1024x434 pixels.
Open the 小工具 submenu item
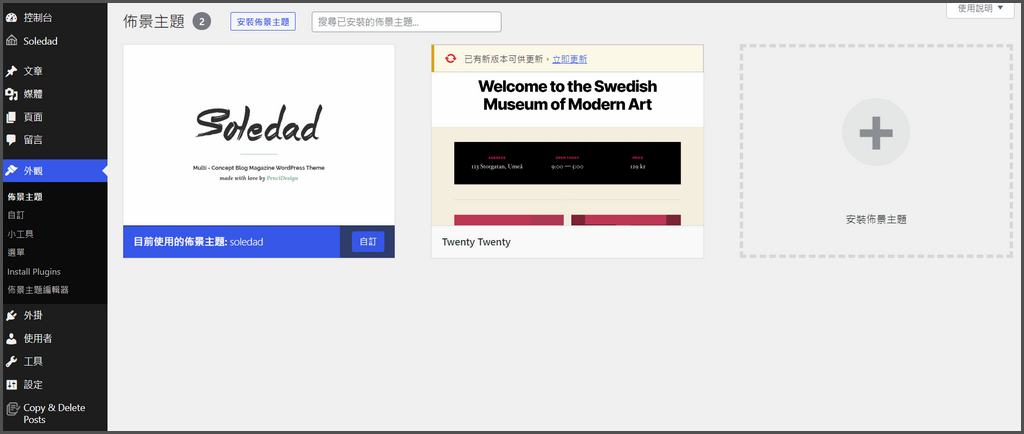20,234
